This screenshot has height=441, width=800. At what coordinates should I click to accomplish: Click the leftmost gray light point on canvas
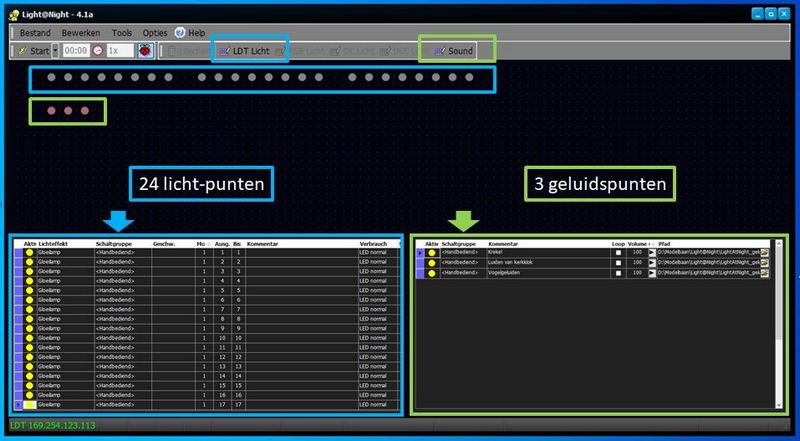pos(51,78)
